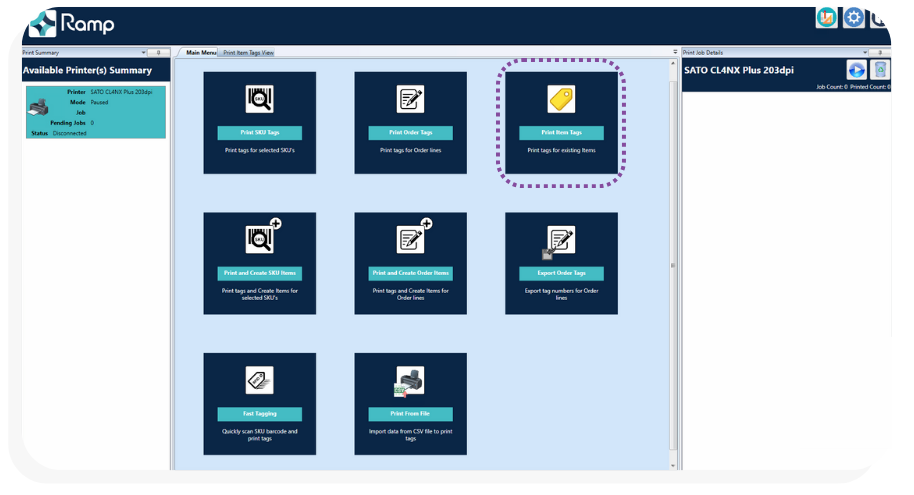Expand the tab list dropdown above the scrollbar
914x495 pixels.
pyautogui.click(x=673, y=52)
